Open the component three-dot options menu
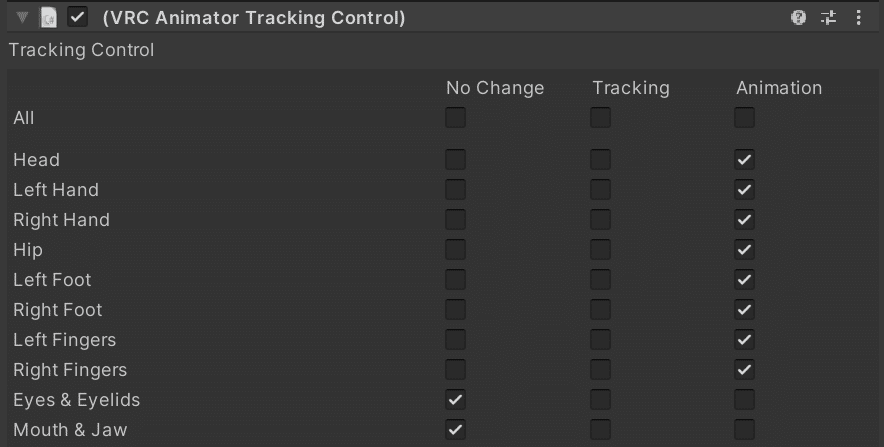The width and height of the screenshot is (884, 447). click(x=858, y=17)
